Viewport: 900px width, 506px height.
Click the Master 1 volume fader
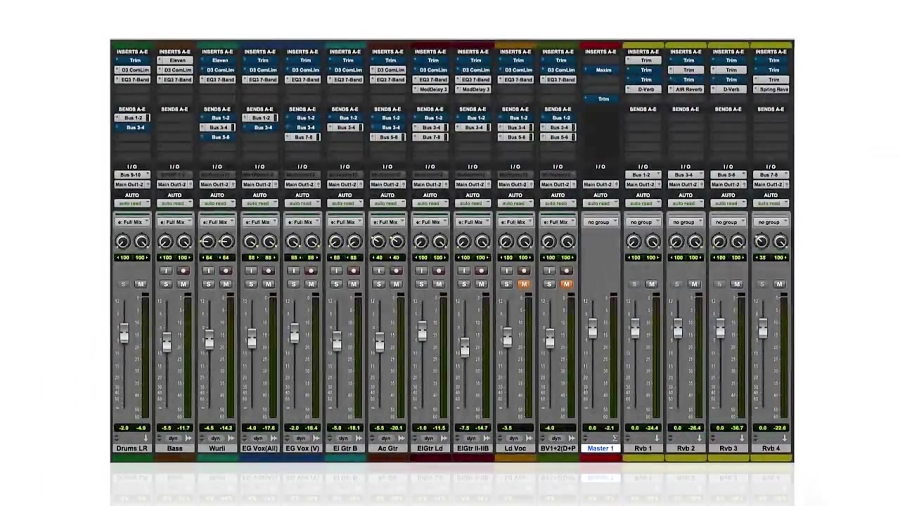[x=592, y=328]
